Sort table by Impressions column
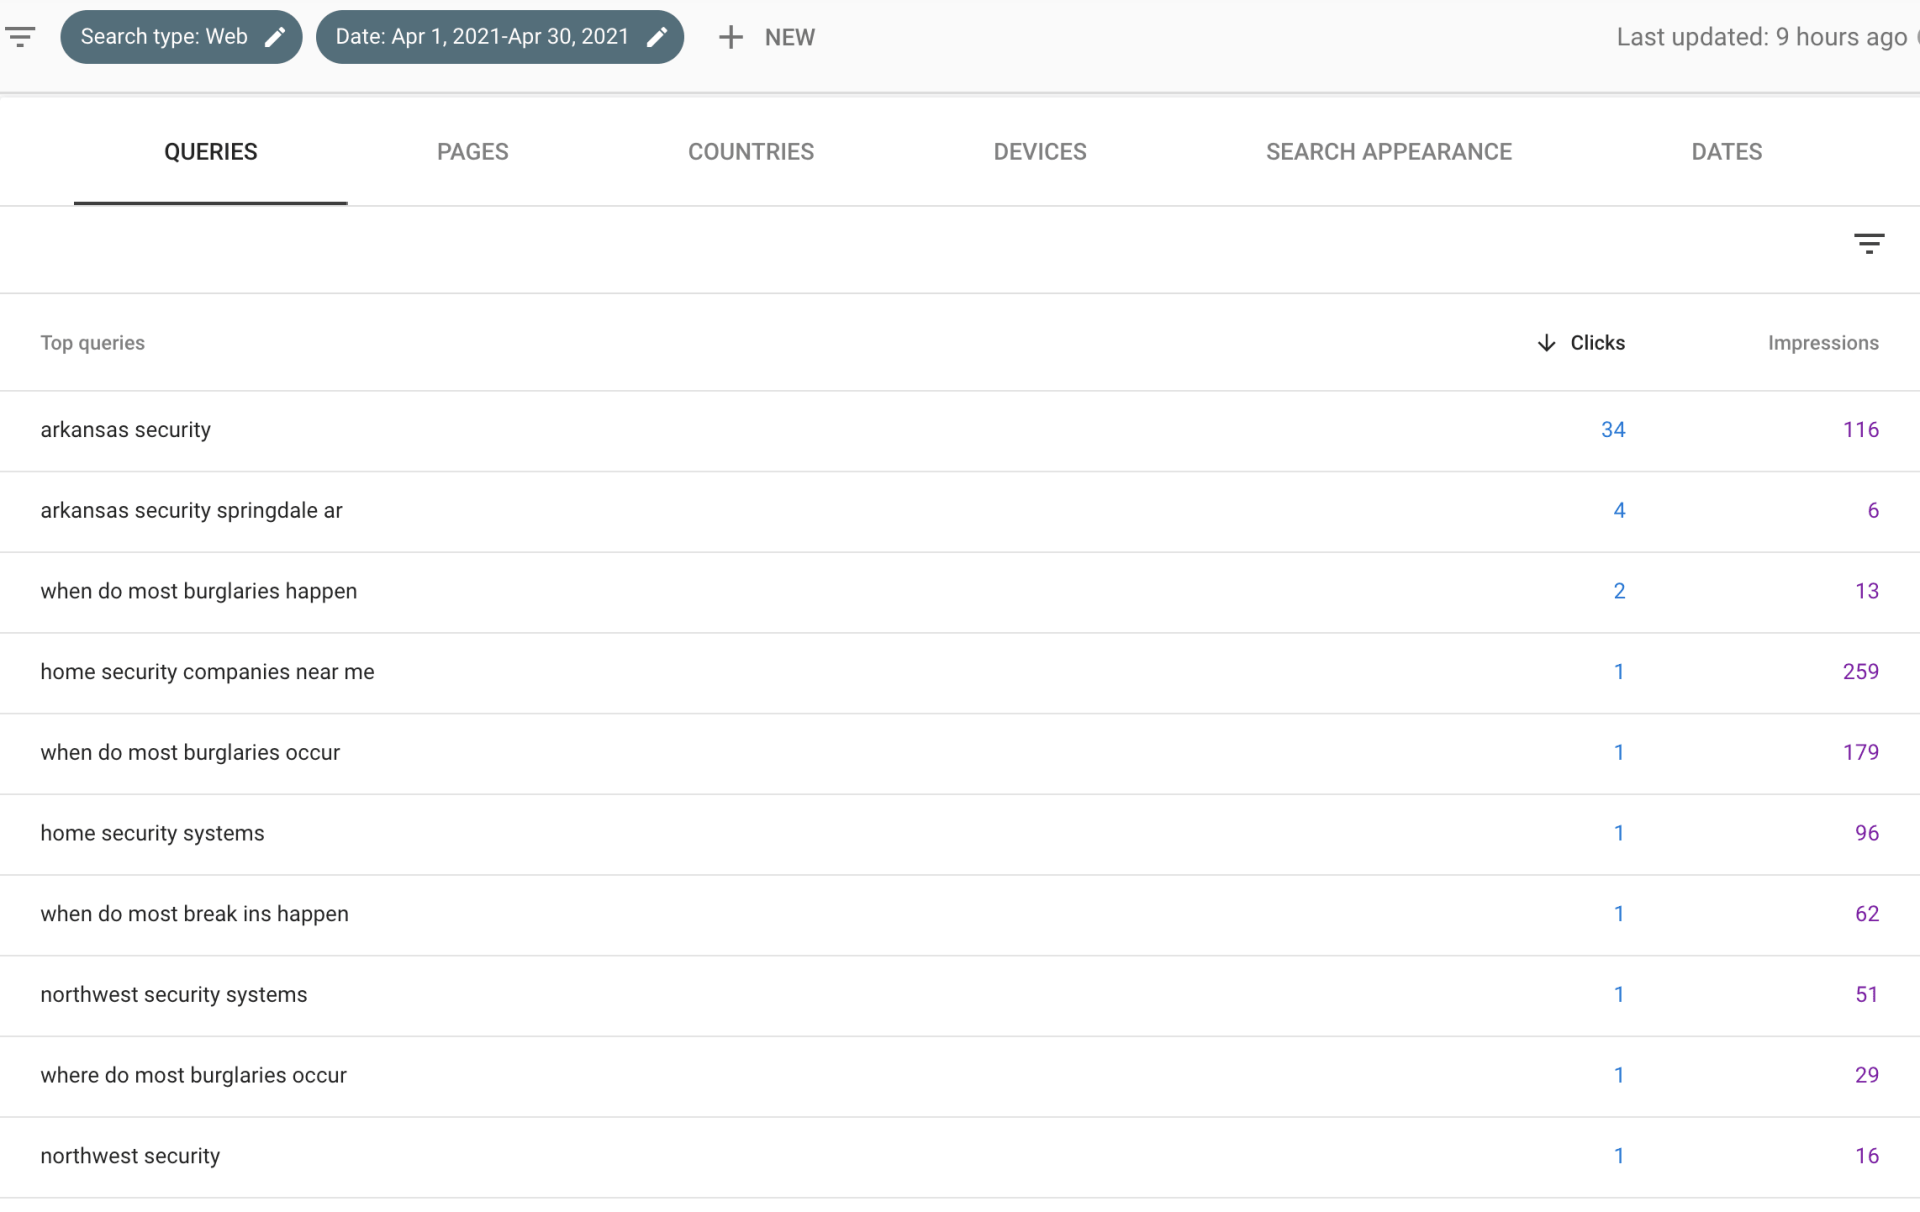Screen dimensions: 1920x1212 point(1822,343)
